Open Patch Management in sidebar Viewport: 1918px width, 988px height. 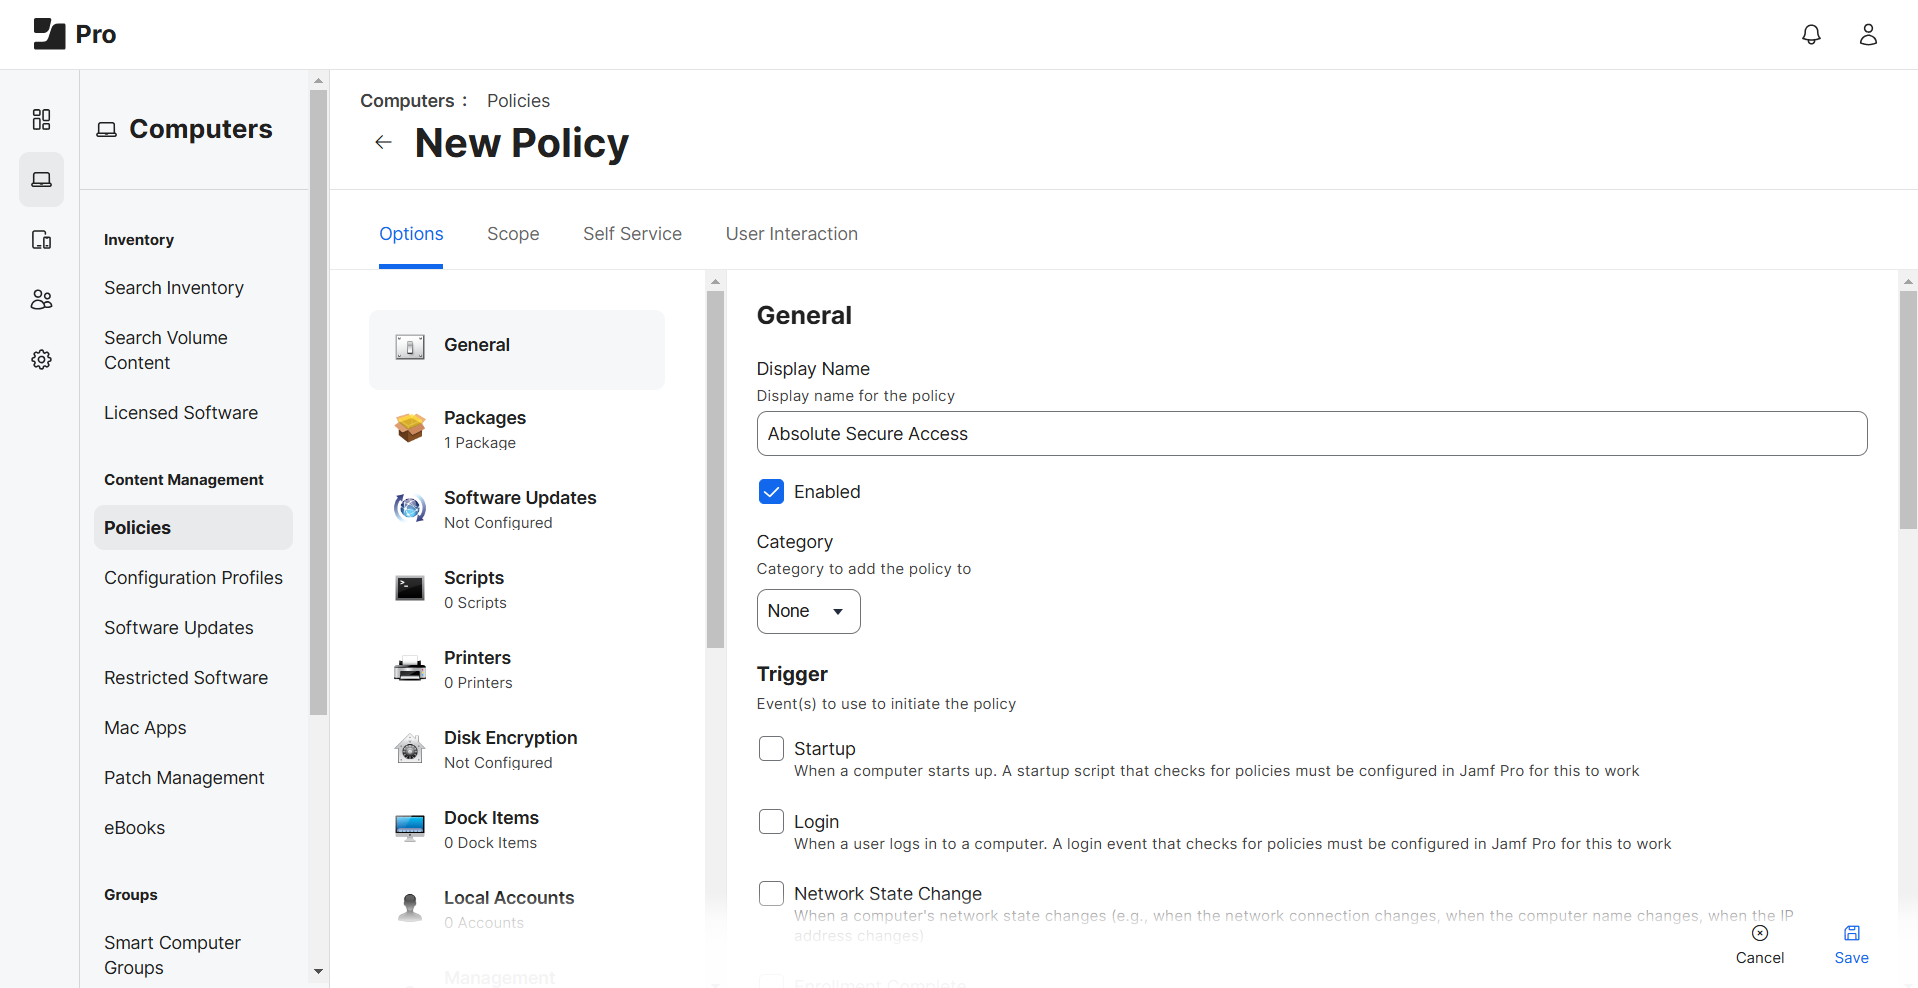[x=184, y=778]
